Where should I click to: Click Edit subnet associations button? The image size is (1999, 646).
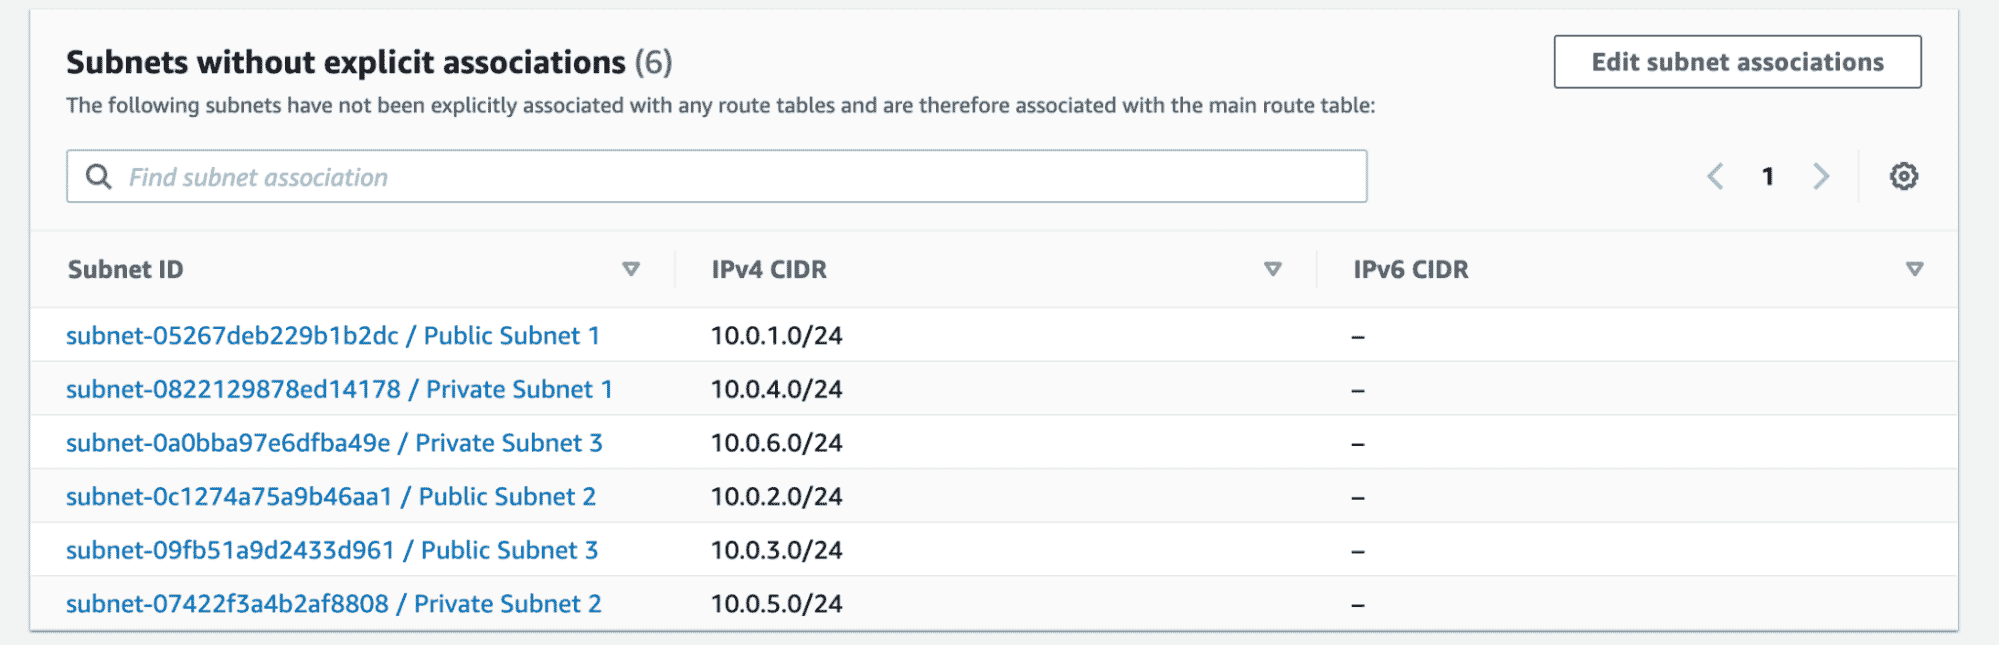point(1737,62)
